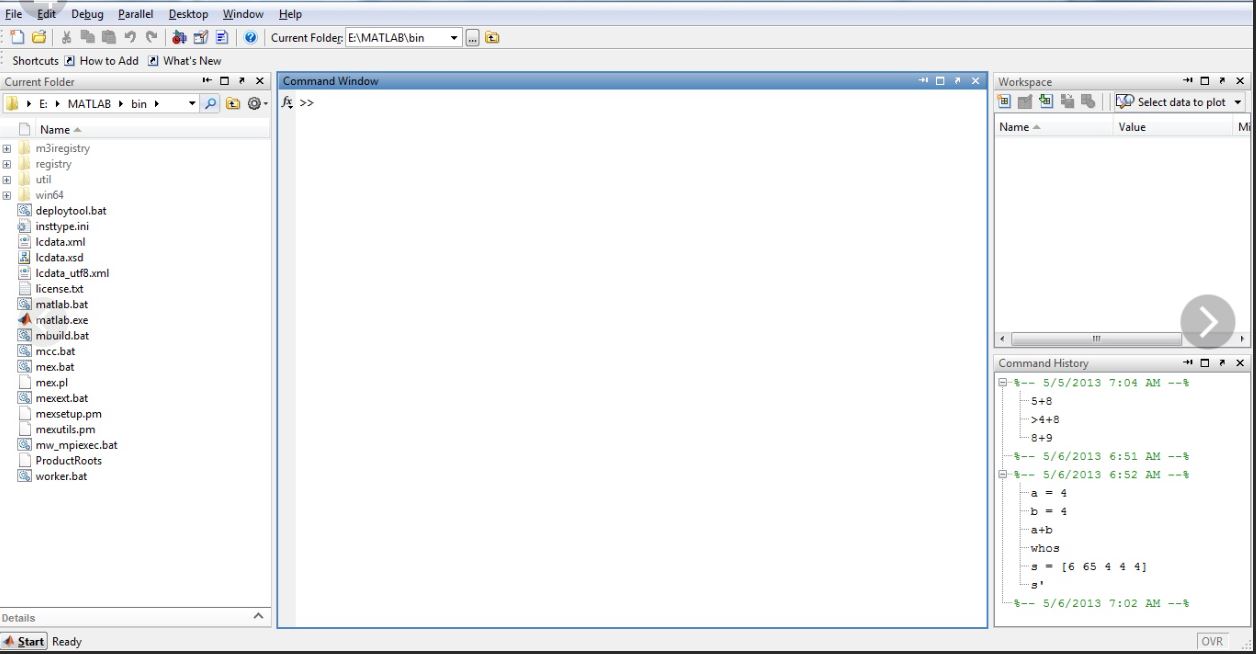The image size is (1256, 654).
Task: Open the Edit menu
Action: pos(46,14)
